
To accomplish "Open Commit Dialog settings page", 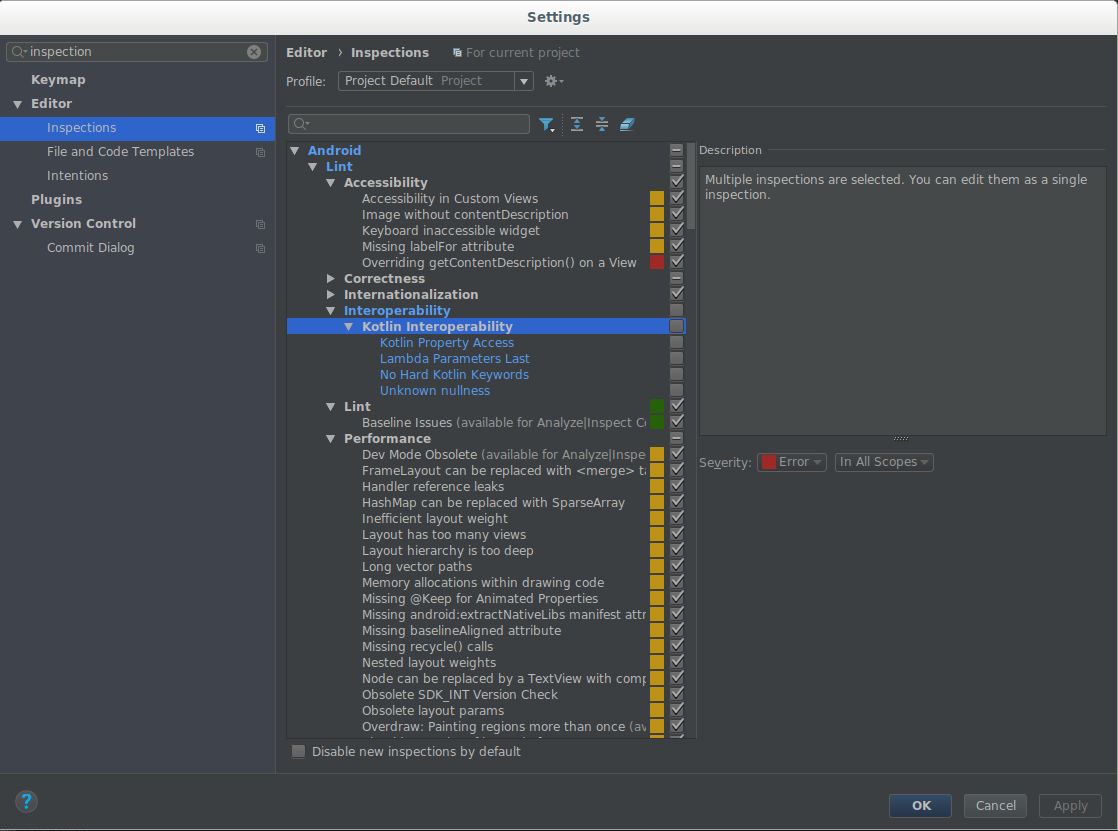I will click(91, 248).
